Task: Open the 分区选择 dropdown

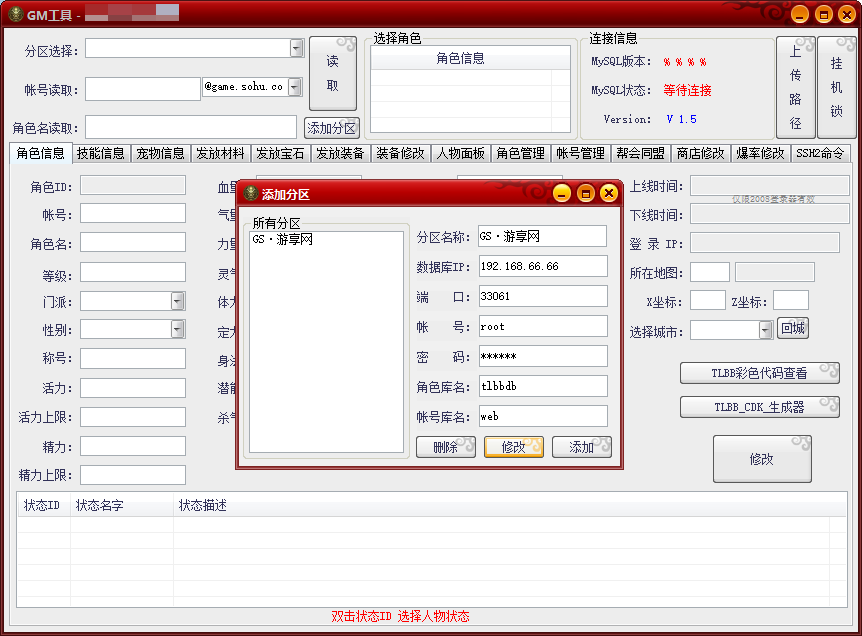Action: [296, 48]
